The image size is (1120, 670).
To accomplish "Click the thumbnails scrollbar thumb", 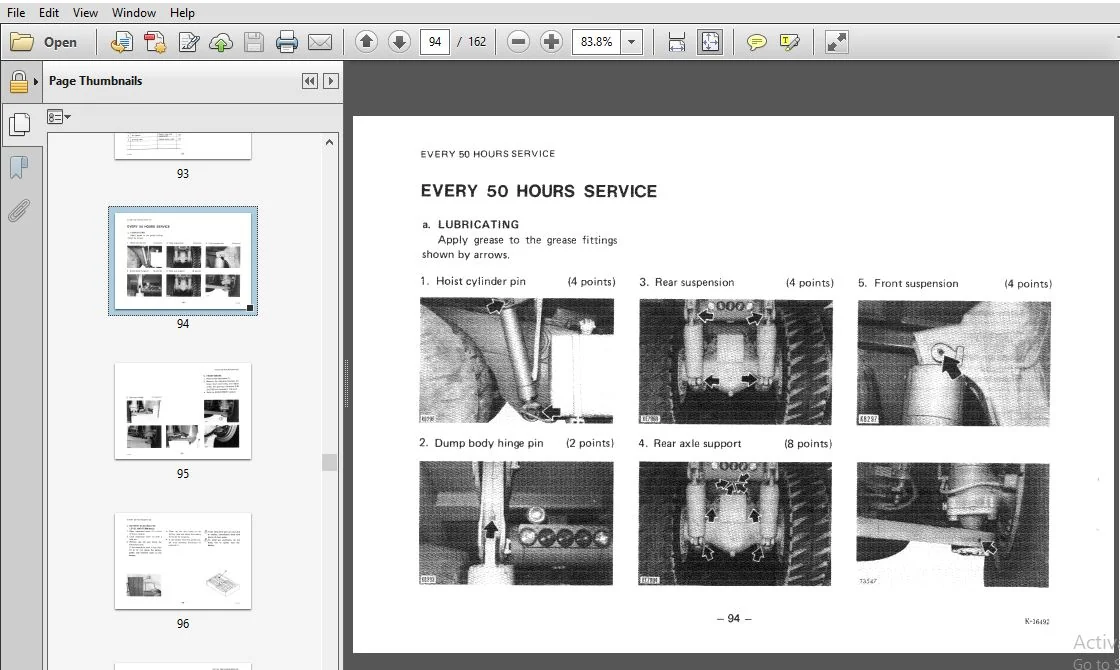I will [329, 462].
